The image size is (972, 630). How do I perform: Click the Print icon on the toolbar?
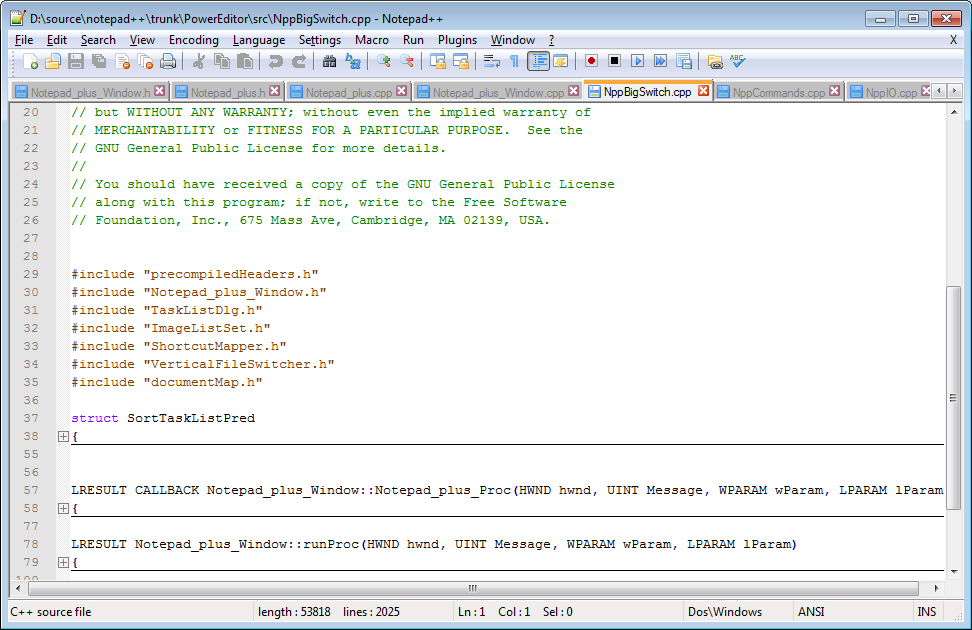[170, 61]
